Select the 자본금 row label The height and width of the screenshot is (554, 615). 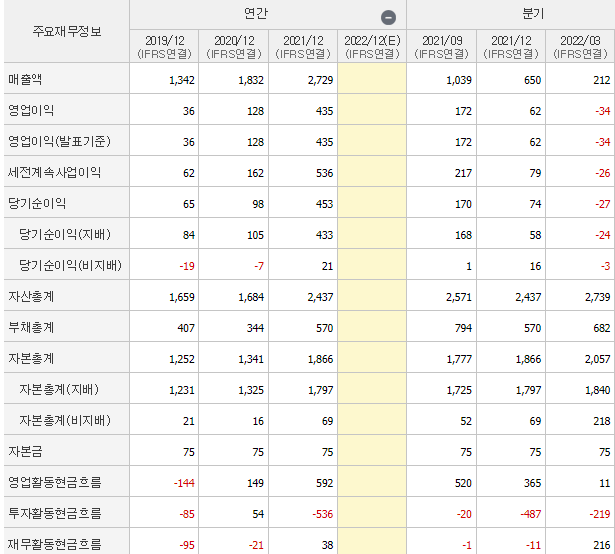25,452
